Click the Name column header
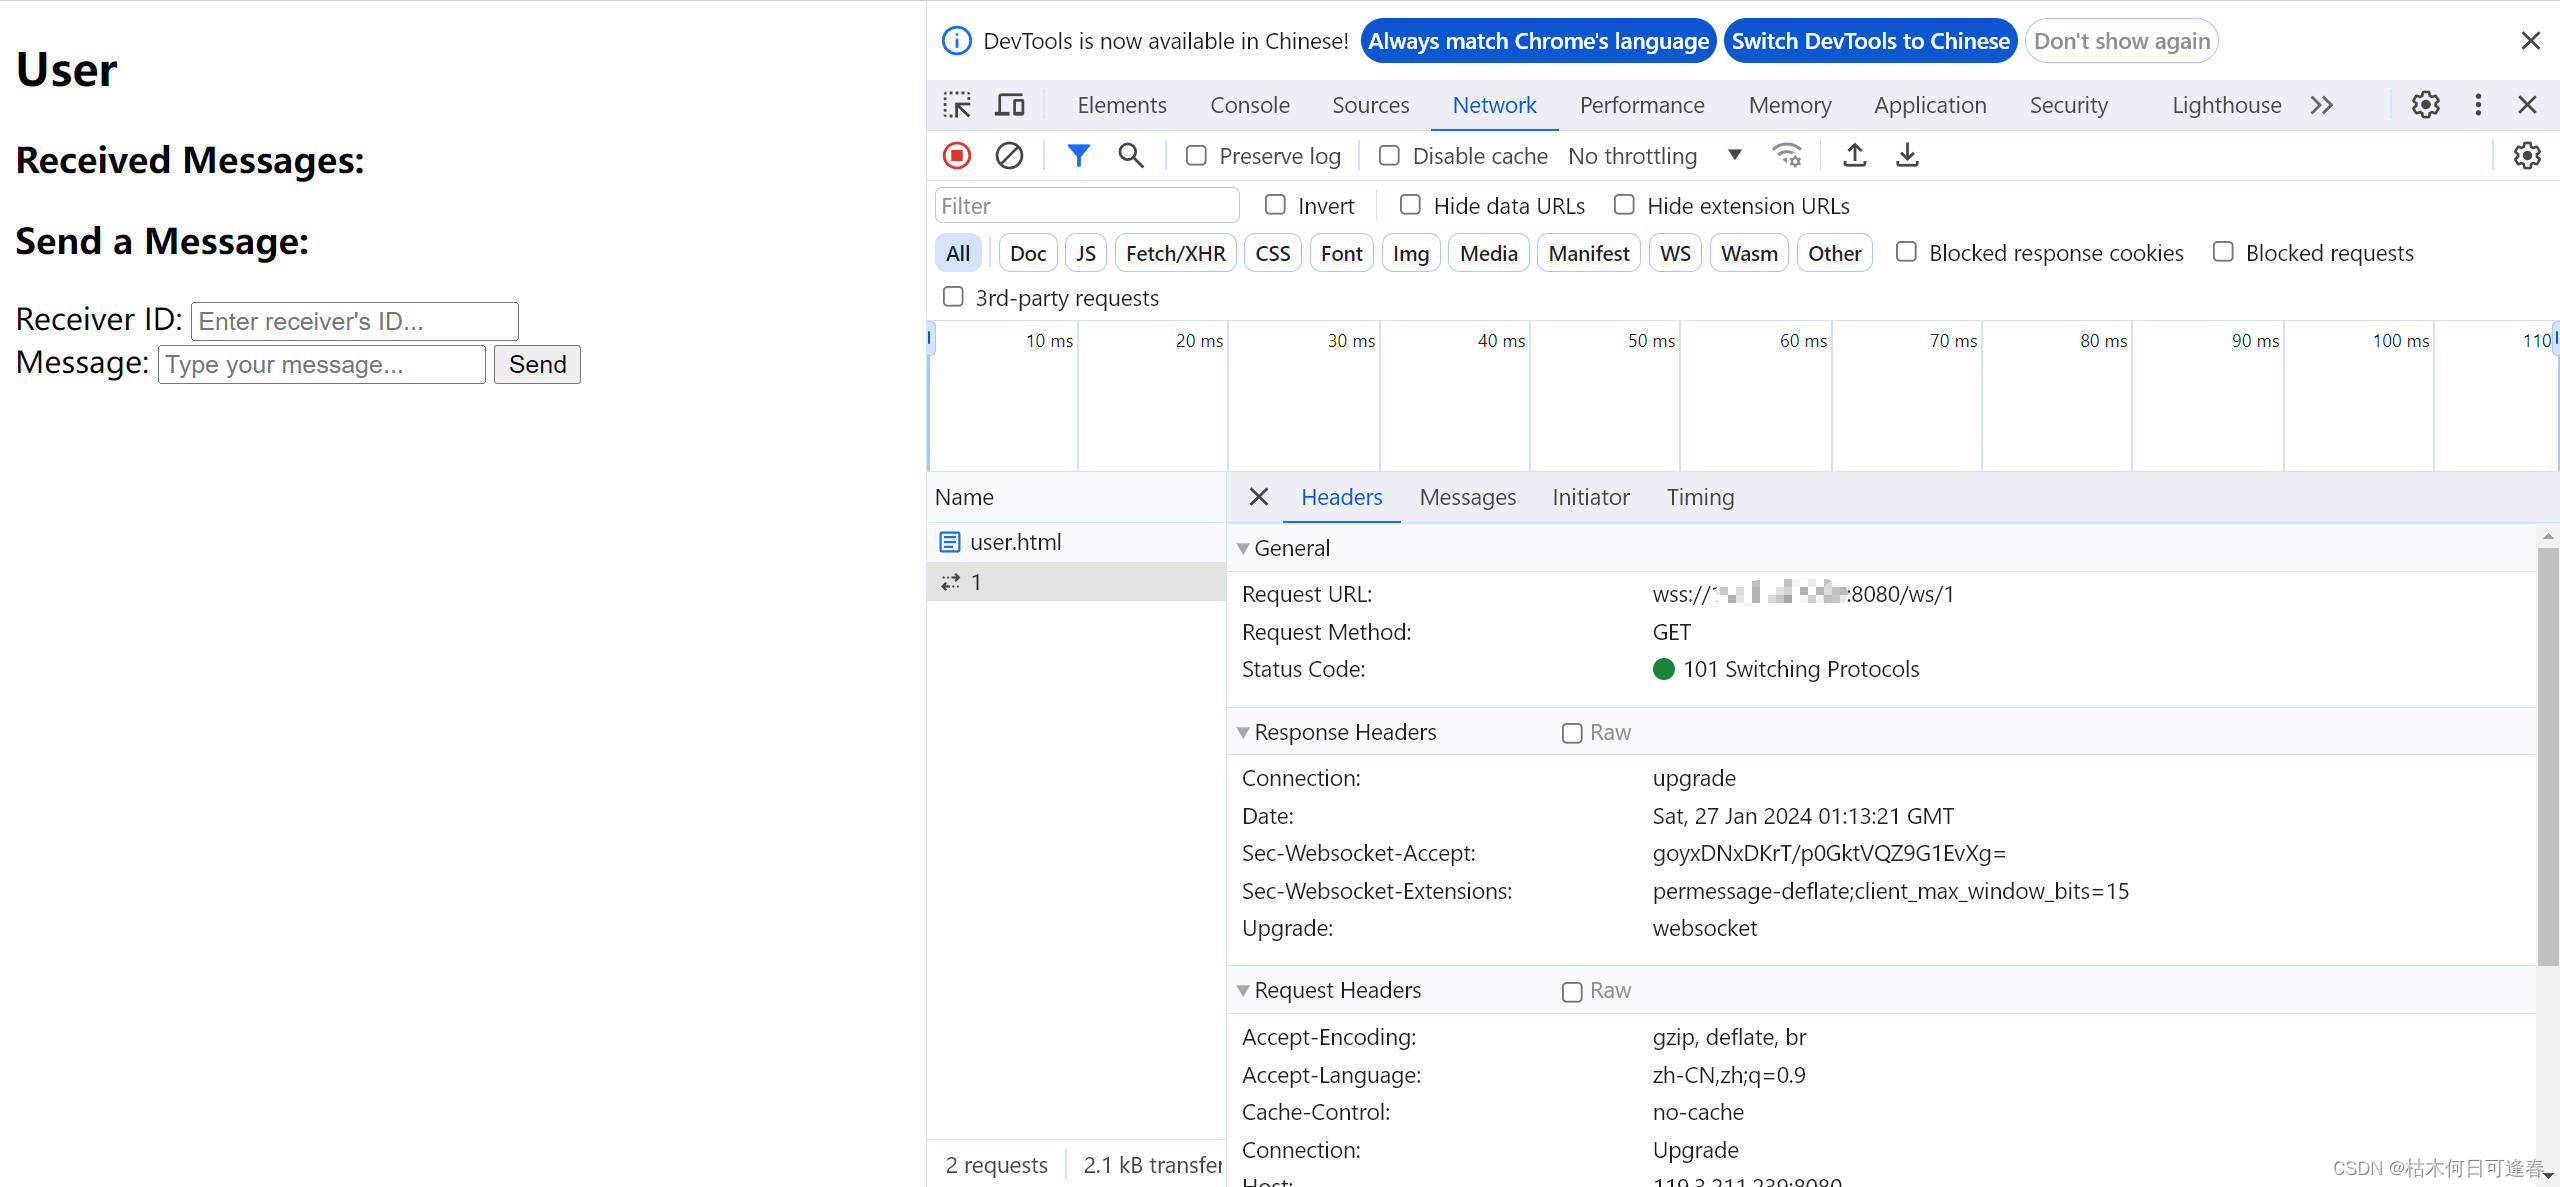Screen dimensions: 2560x1187 point(1076,497)
